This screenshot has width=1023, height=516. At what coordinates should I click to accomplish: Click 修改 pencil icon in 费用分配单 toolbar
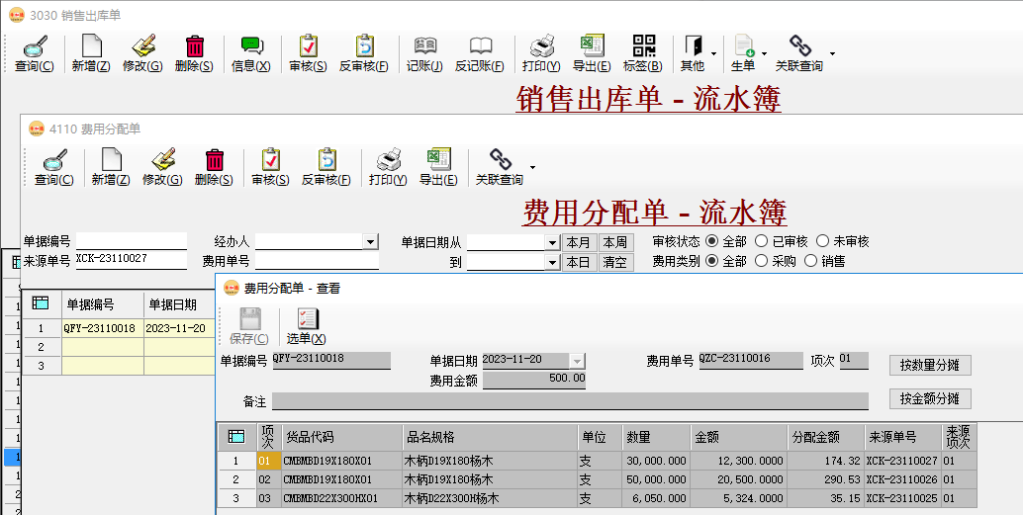(163, 160)
